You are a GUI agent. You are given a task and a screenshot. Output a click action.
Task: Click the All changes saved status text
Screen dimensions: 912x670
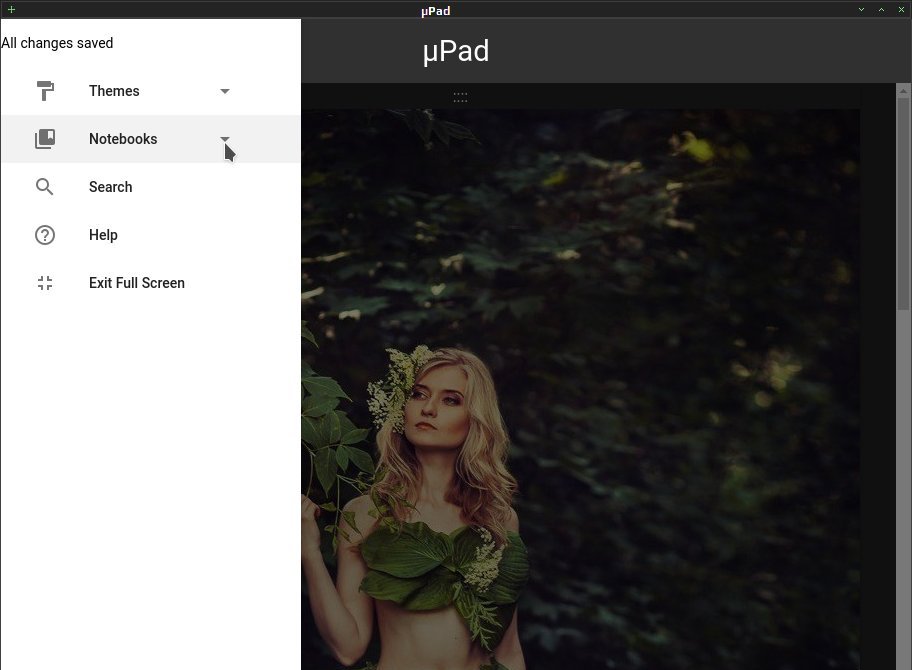57,43
